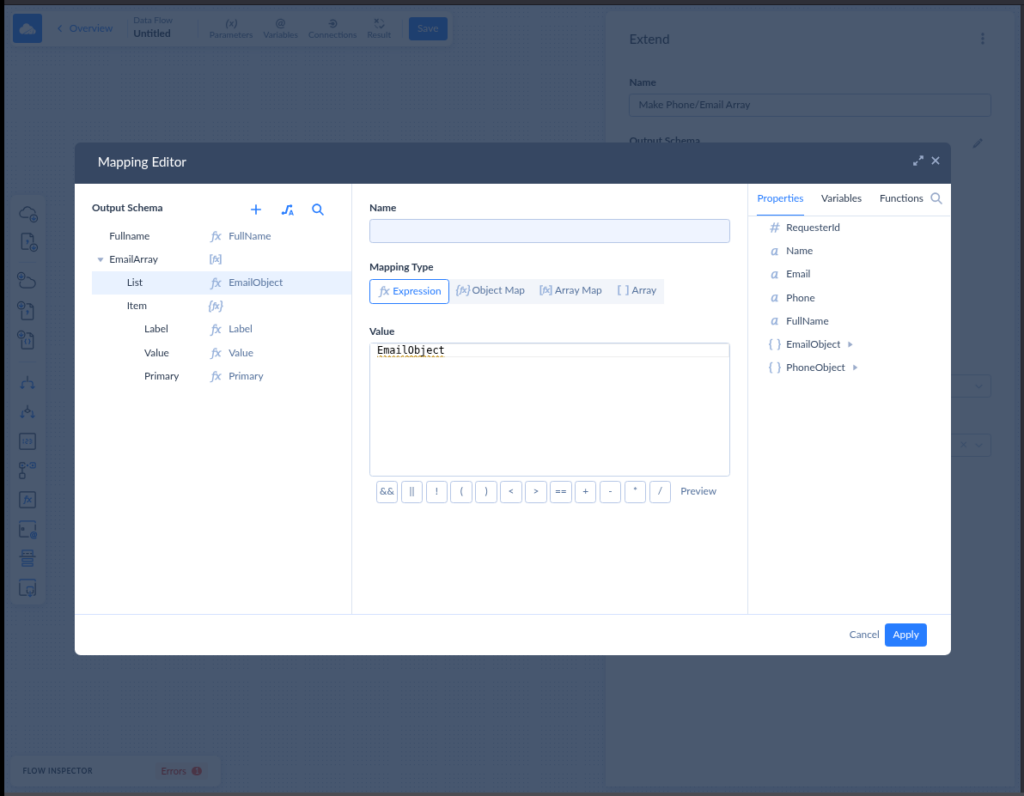Viewport: 1024px width, 796px height.
Task: Search the Output Schema
Action: (x=317, y=210)
